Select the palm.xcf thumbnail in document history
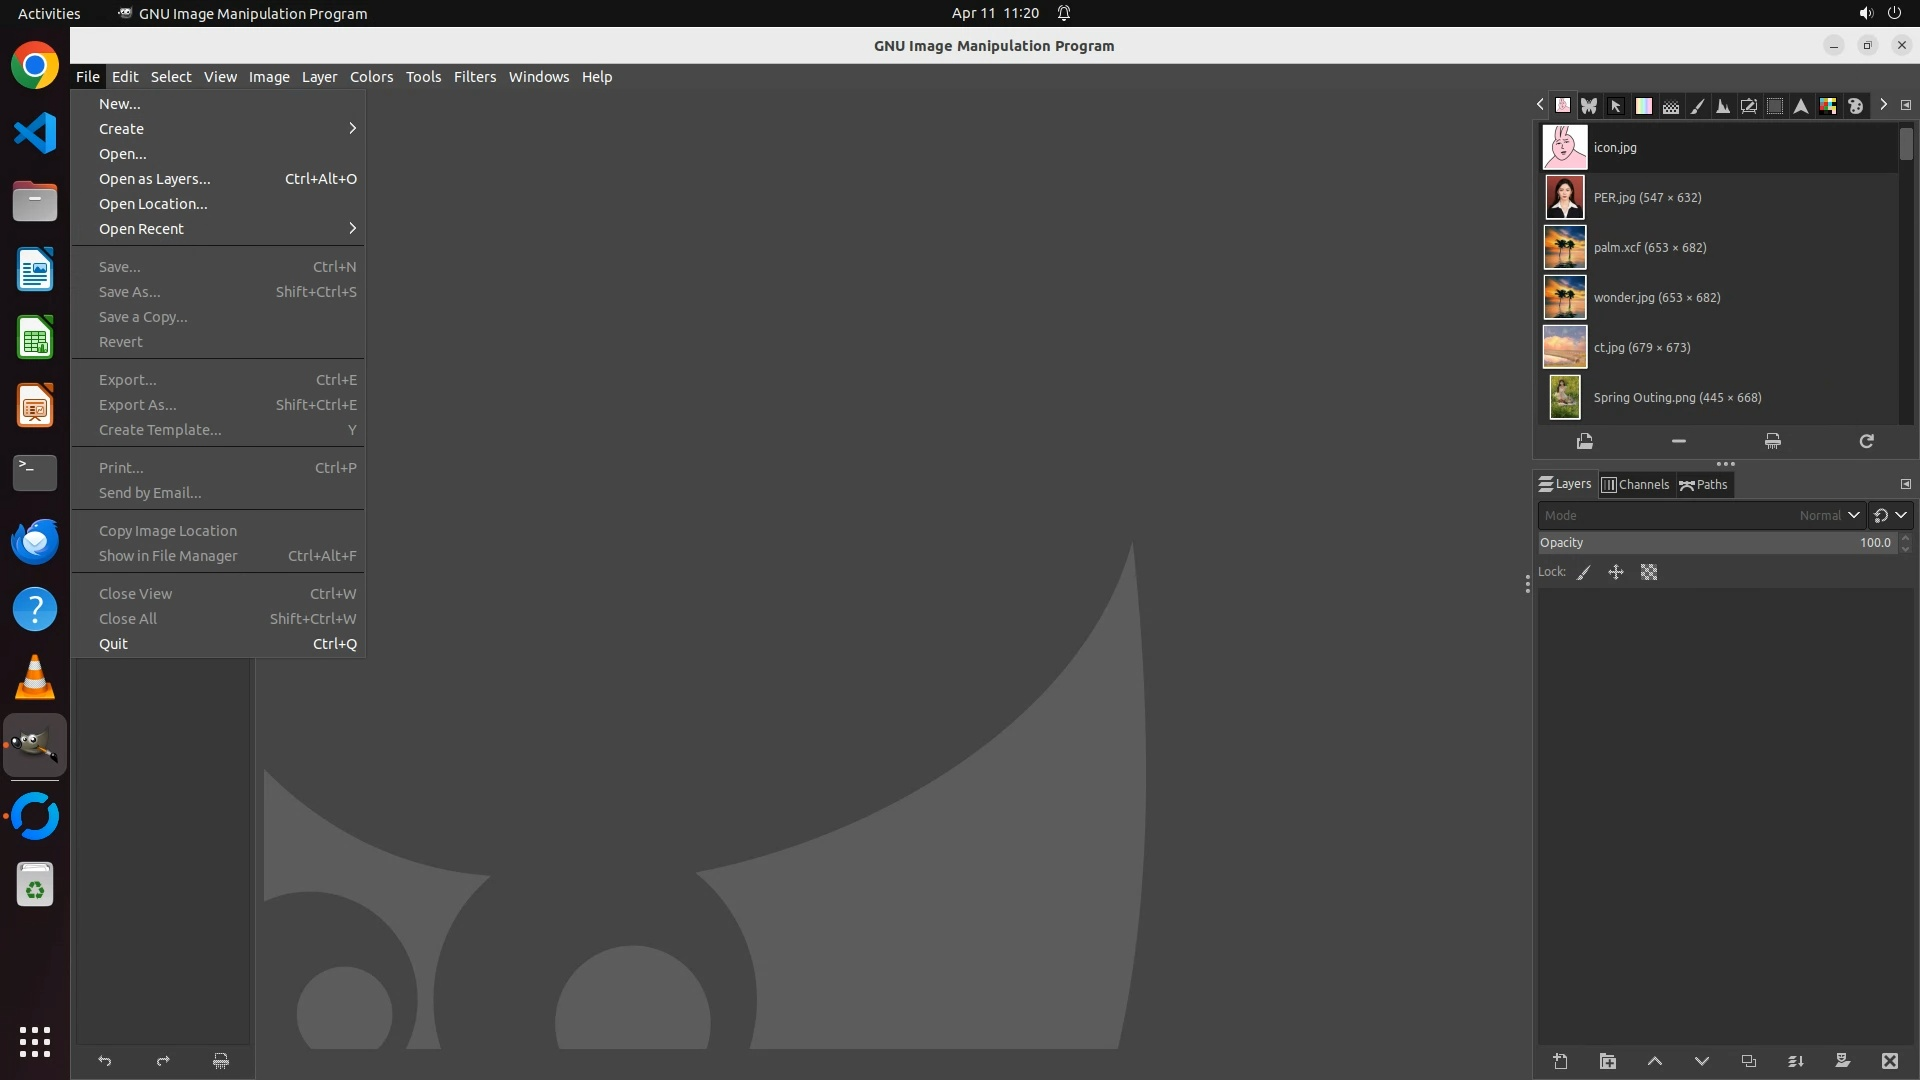The height and width of the screenshot is (1080, 1920). click(x=1565, y=247)
